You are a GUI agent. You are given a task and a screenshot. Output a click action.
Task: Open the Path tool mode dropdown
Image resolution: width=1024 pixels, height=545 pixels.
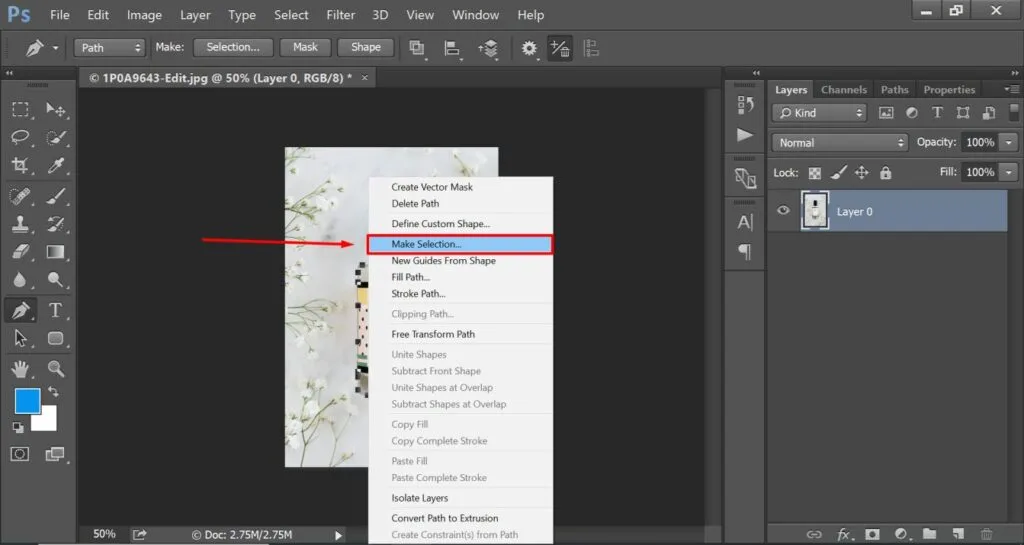(110, 47)
